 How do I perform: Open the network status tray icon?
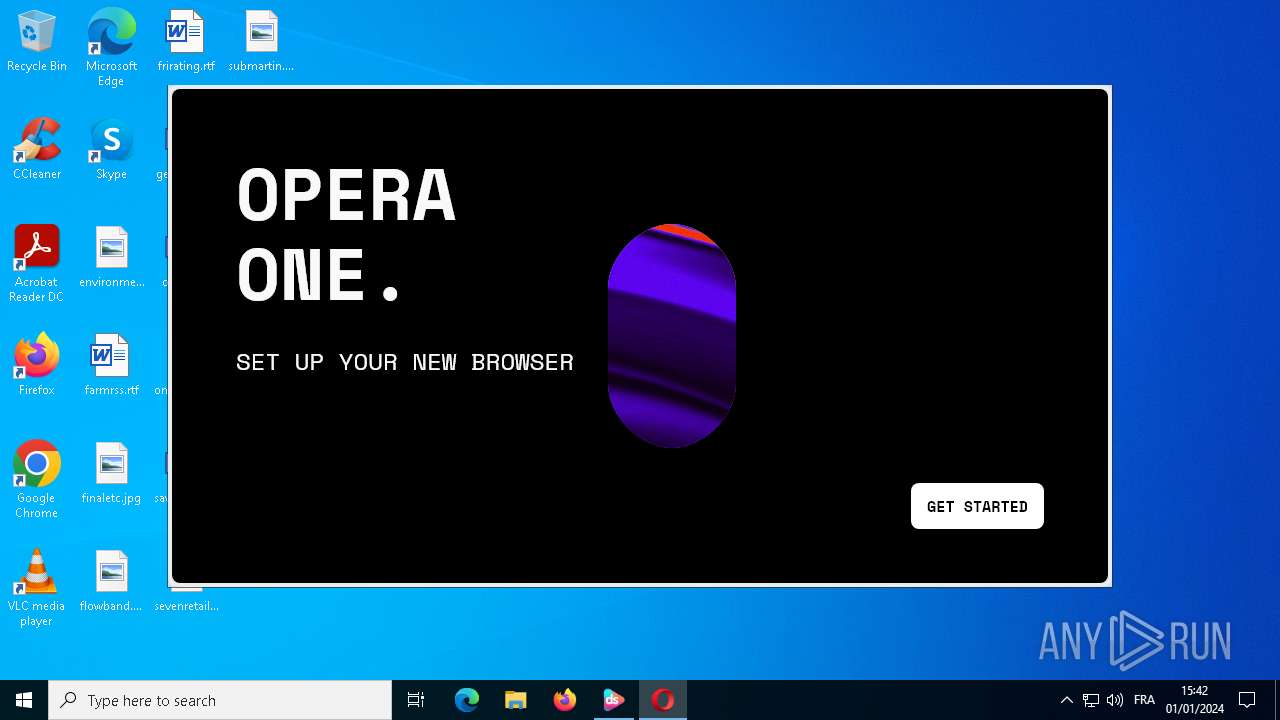1091,700
